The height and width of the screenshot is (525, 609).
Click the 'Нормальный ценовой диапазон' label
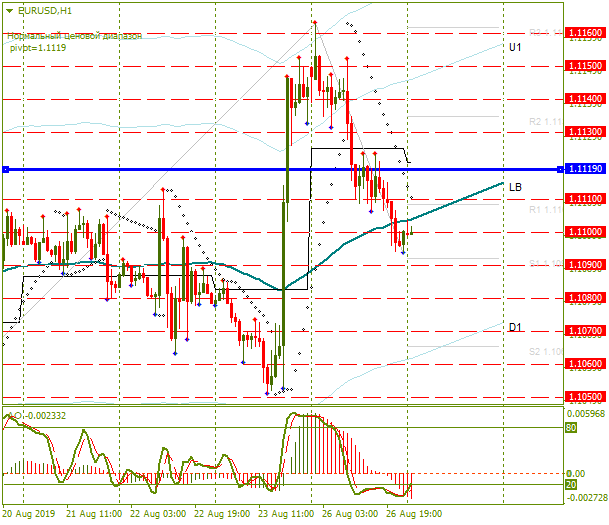(x=75, y=36)
